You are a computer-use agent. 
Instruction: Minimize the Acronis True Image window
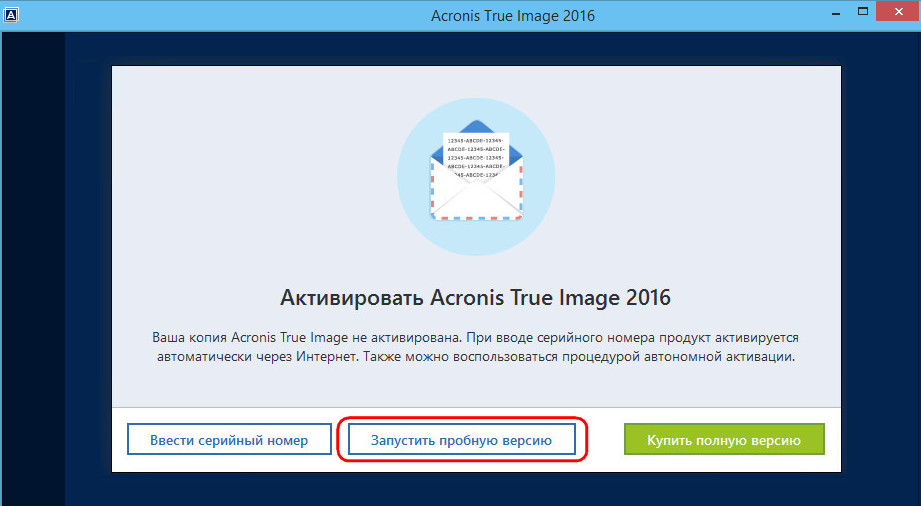(836, 13)
